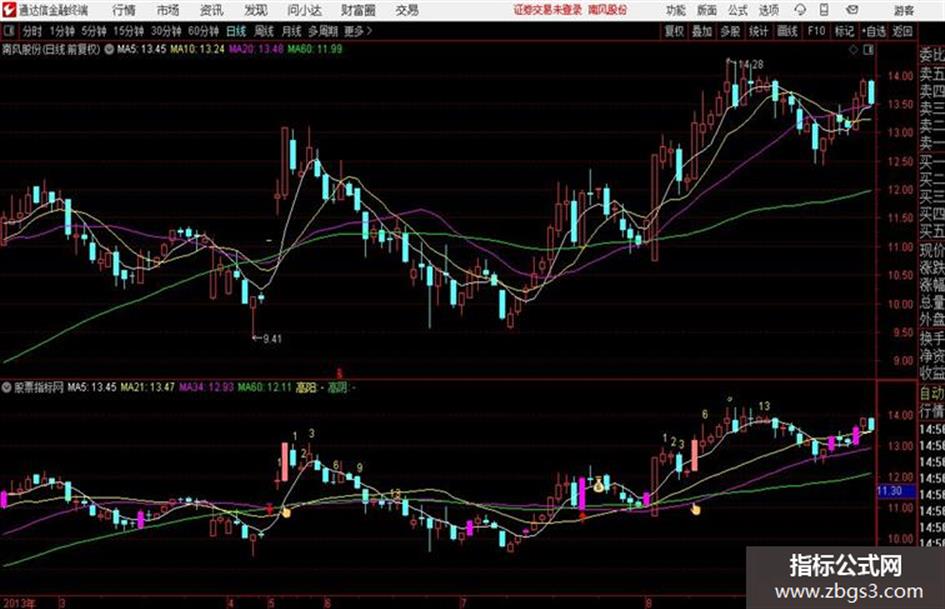Switch to the 15分钟 period tab
The width and height of the screenshot is (945, 609).
(129, 31)
